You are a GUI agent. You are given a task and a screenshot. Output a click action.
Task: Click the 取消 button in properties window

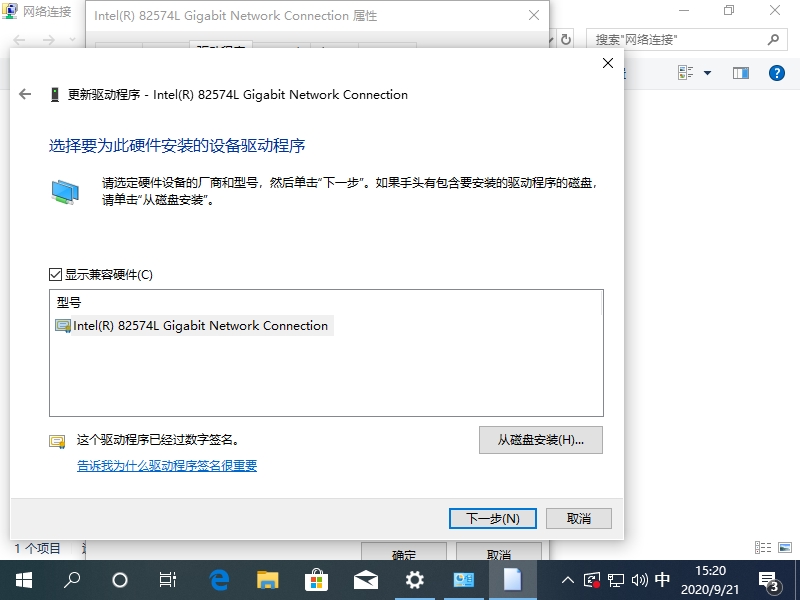point(498,552)
